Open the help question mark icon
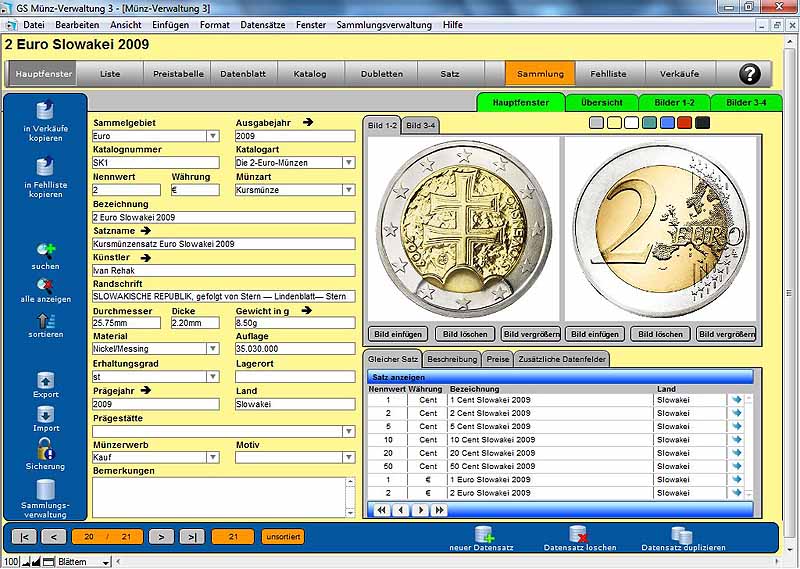Viewport: 800px width, 569px height. 749,74
